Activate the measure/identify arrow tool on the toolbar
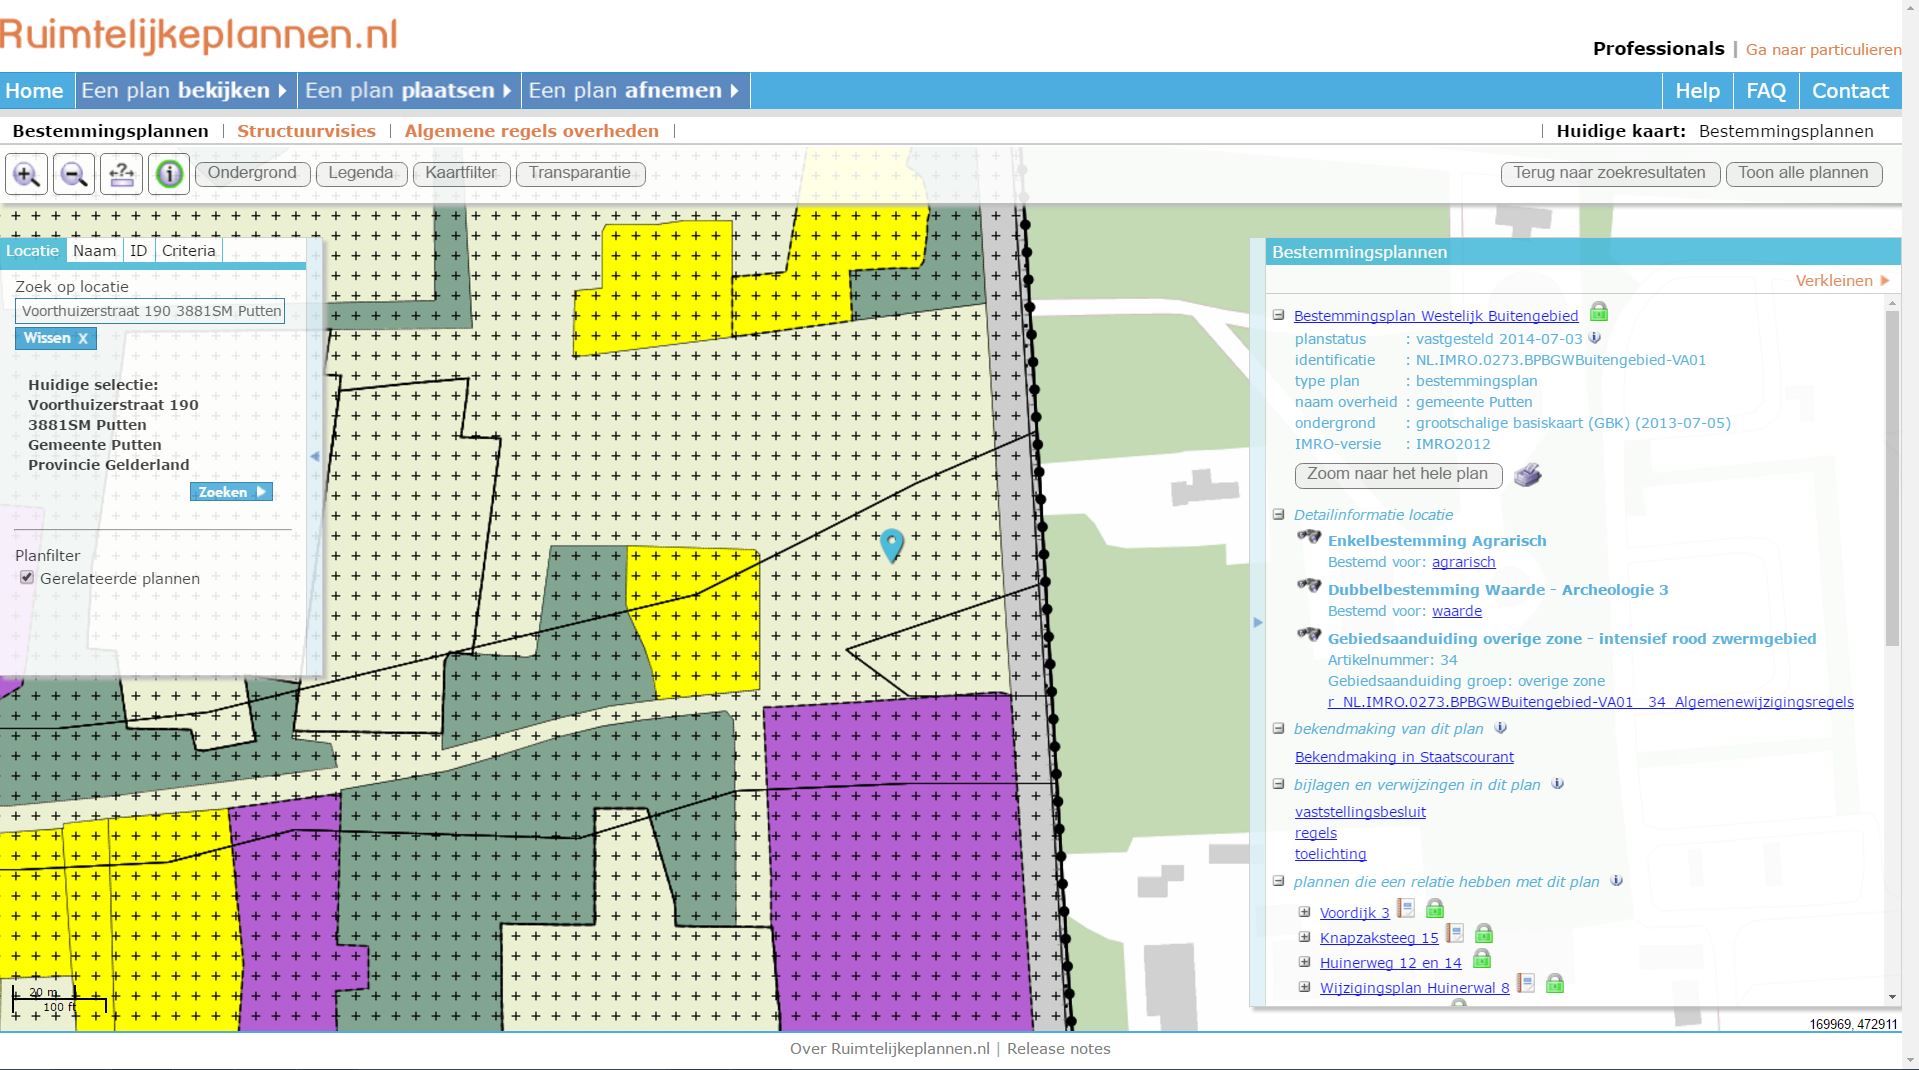Viewport: 1919px width, 1070px height. [120, 174]
